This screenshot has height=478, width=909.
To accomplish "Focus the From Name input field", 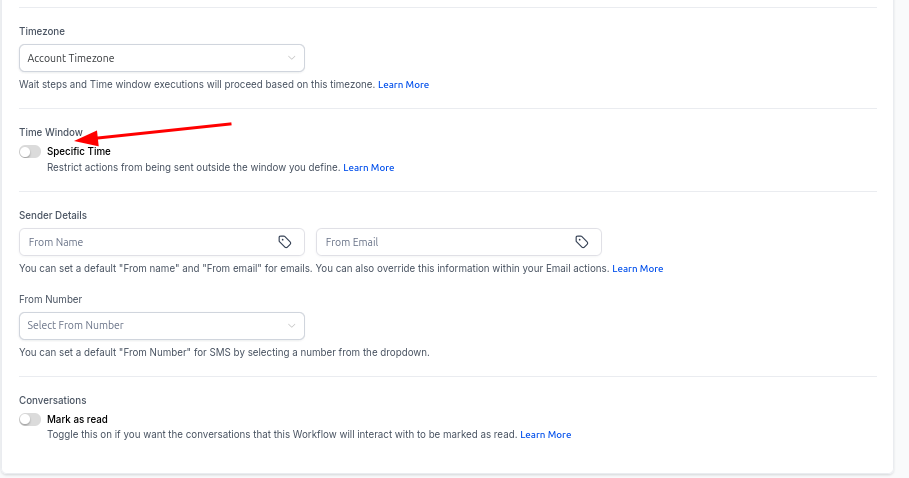I will tap(145, 242).
